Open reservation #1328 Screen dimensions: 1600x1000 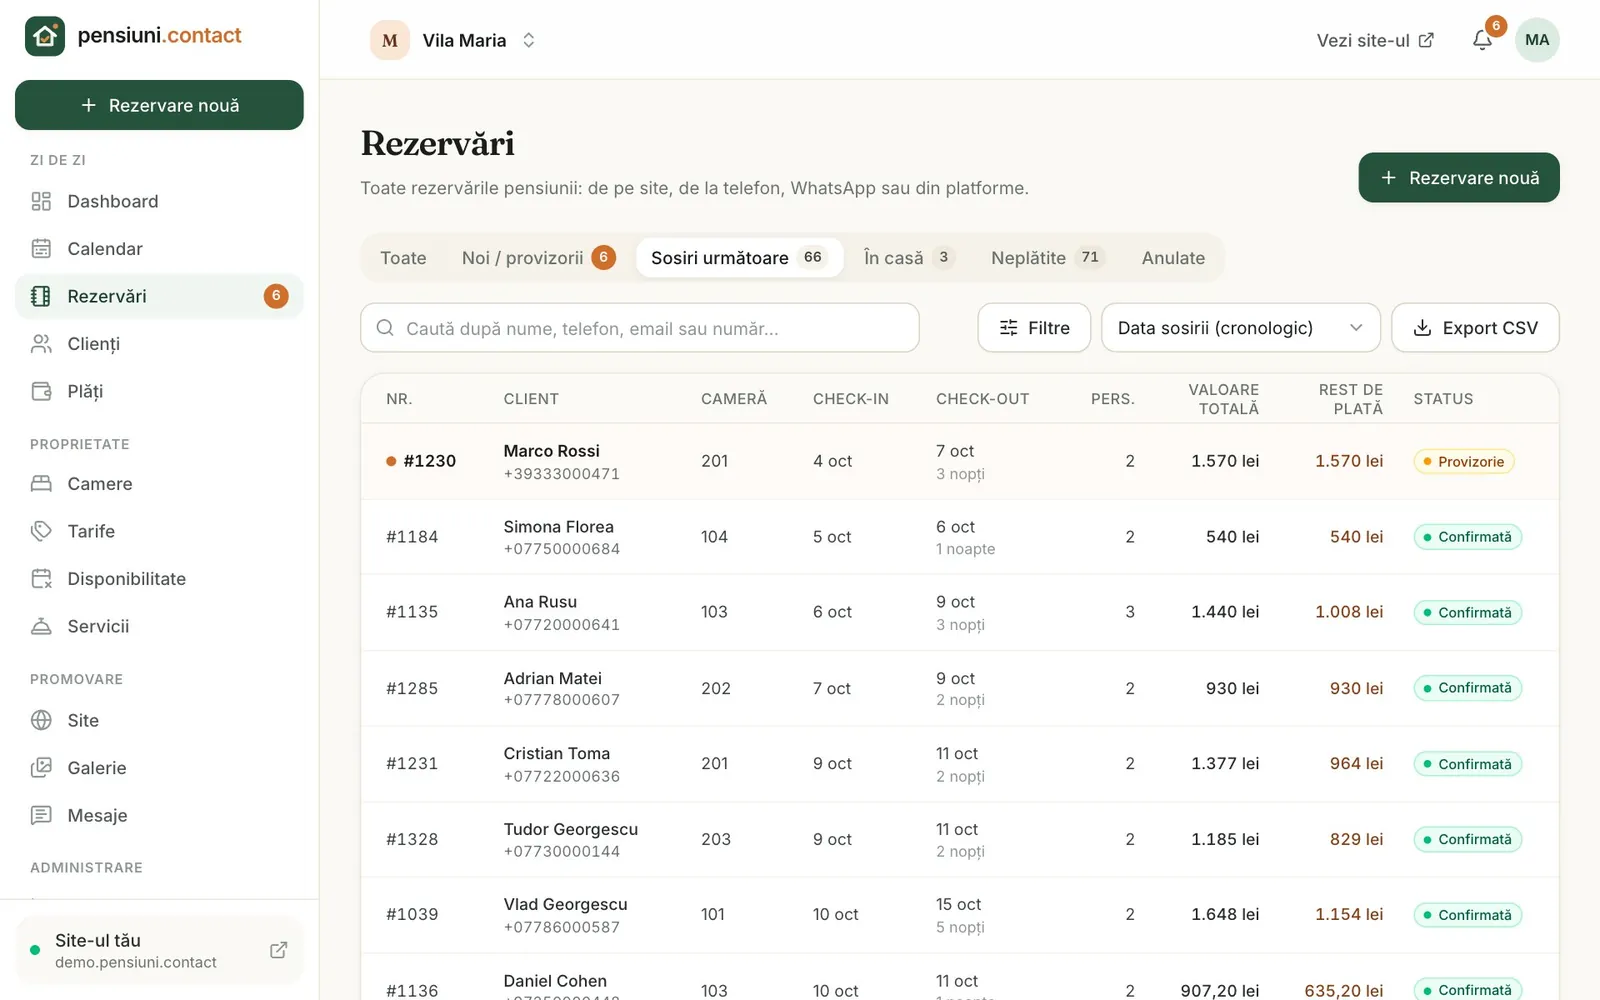click(x=960, y=839)
